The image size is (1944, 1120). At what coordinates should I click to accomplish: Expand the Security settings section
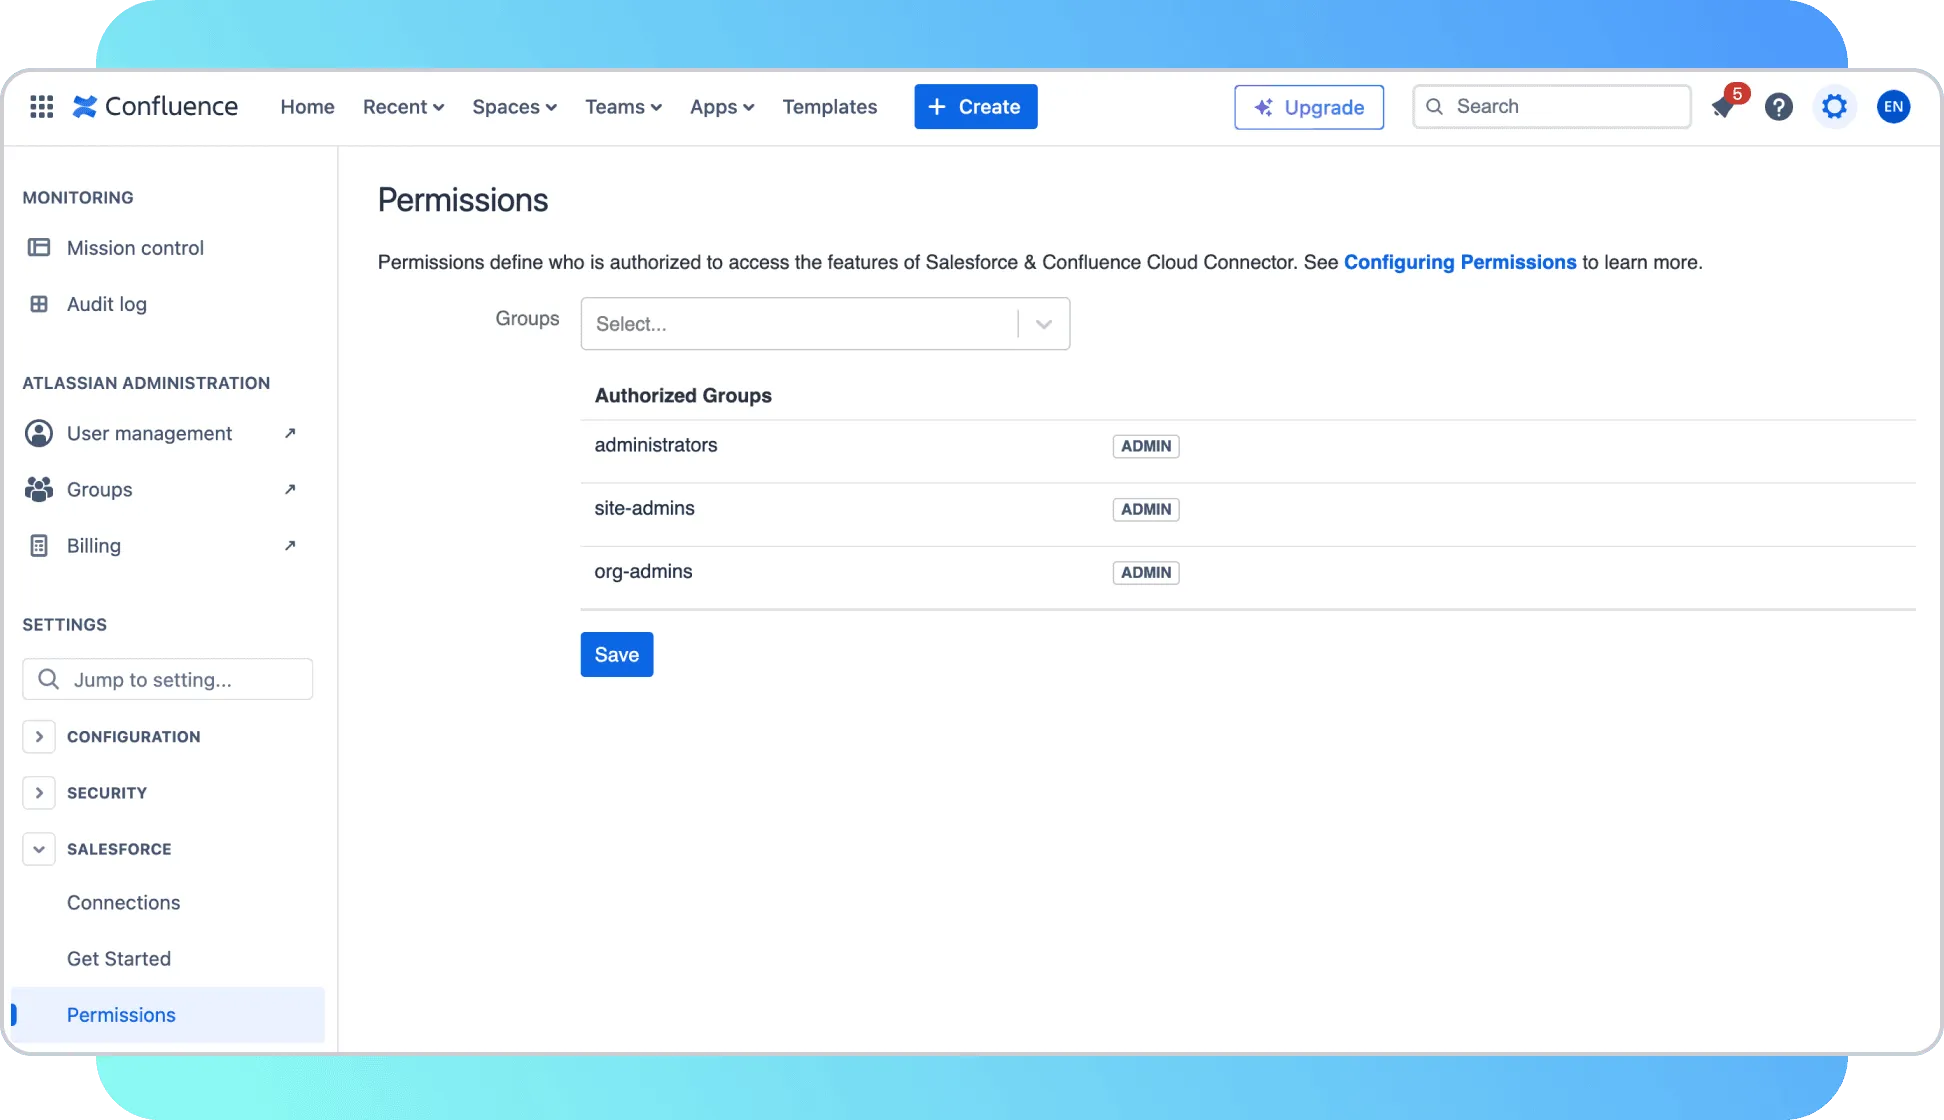click(x=39, y=793)
